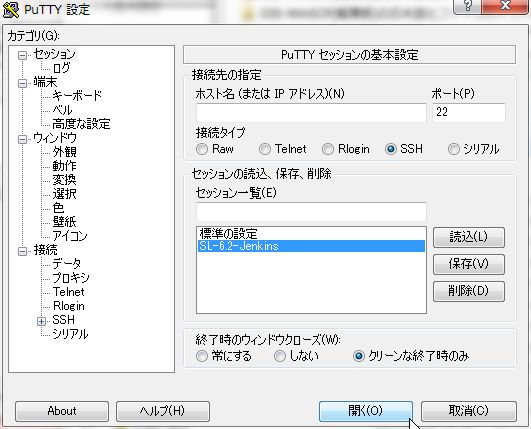
Task: Open the 外観 category
Action: coord(64,152)
